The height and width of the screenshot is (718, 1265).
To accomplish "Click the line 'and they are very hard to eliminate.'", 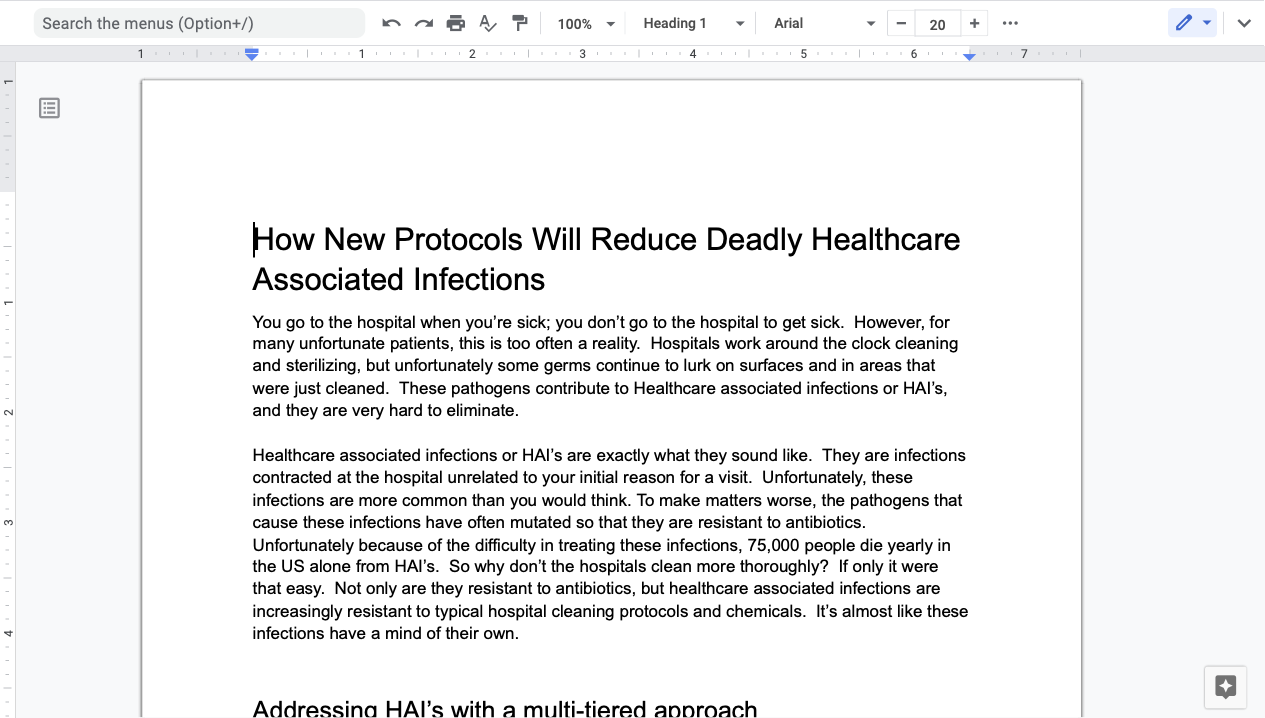I will pyautogui.click(x=385, y=410).
